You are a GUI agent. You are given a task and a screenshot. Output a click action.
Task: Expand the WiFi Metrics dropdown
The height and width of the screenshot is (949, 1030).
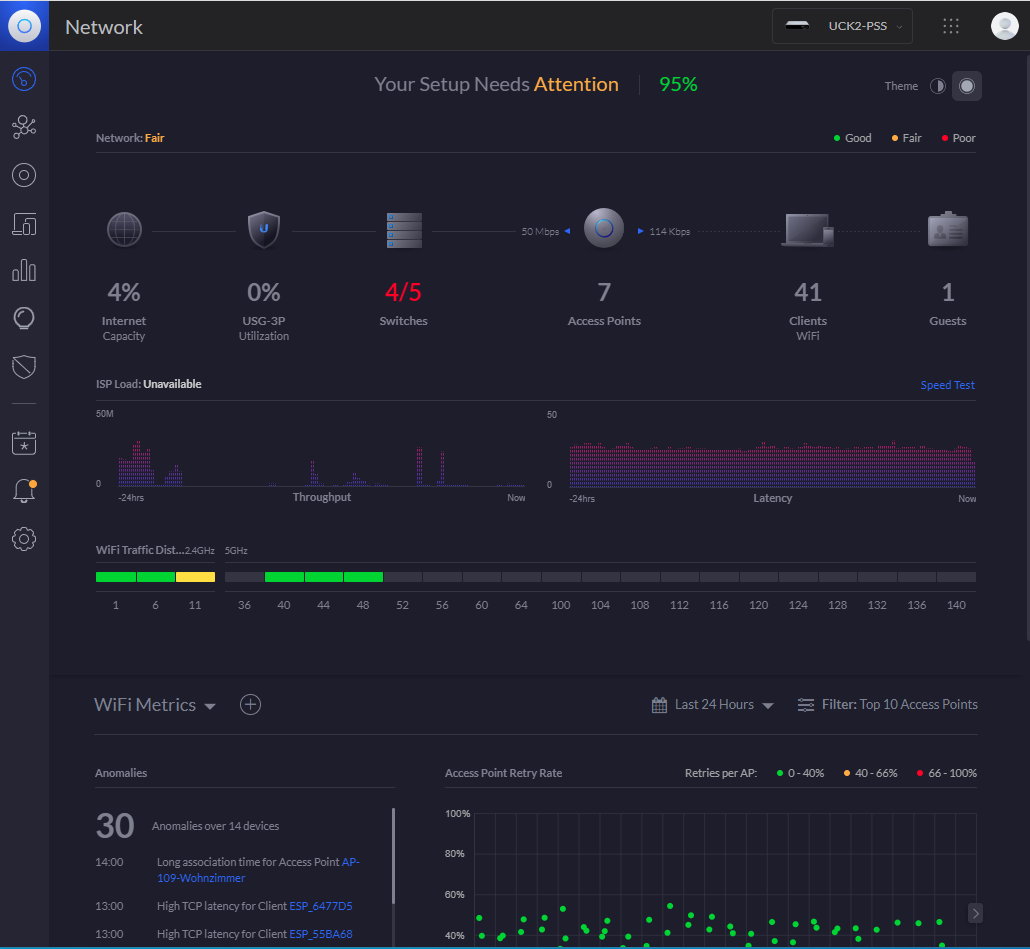155,705
